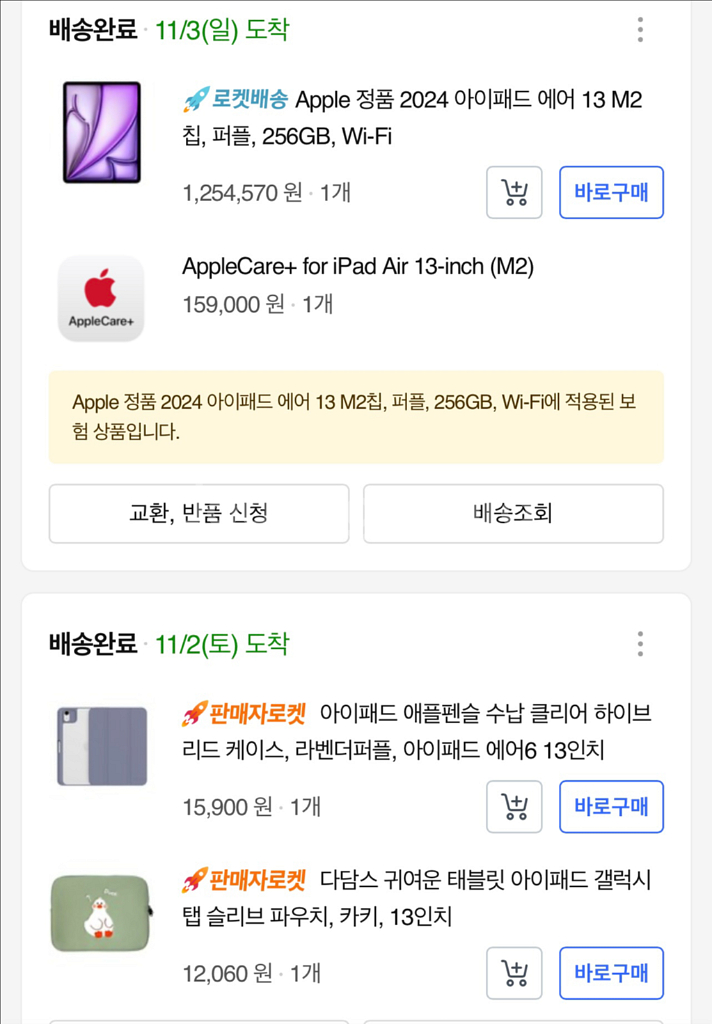Add lavender purple hybrid case to cart
Viewport: 712px width, 1024px height.
[514, 806]
